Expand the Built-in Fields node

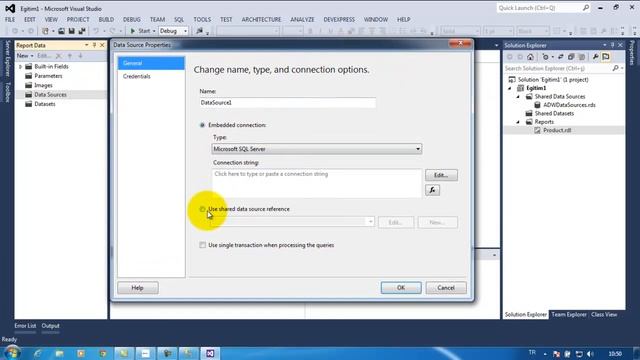20,67
